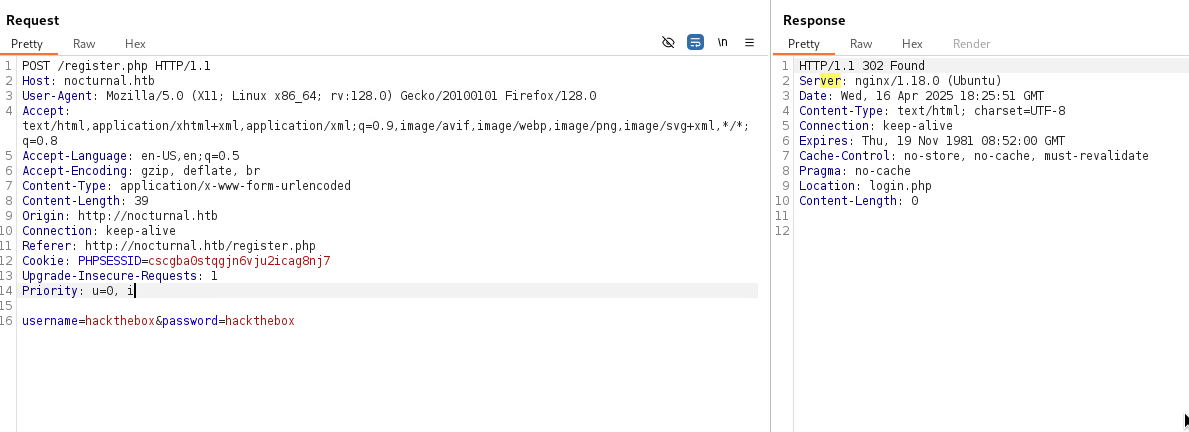The image size is (1189, 432).
Task: Select the Request panel's Pretty tab
Action: (x=27, y=44)
